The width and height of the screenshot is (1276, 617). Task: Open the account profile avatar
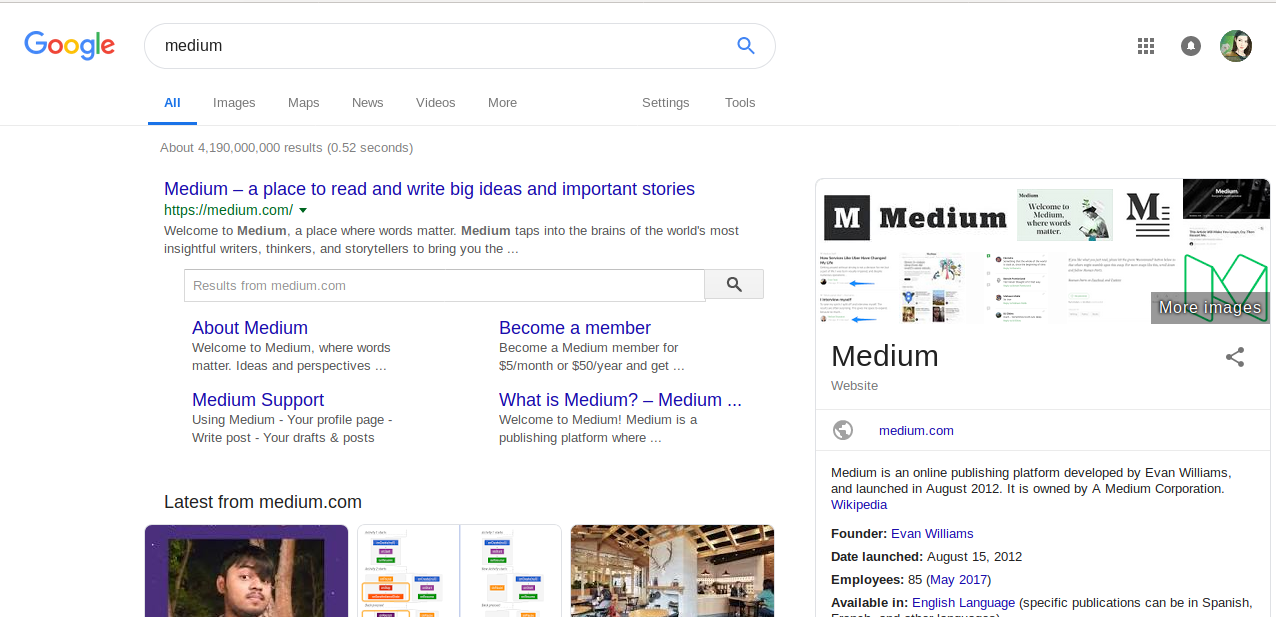click(1236, 45)
